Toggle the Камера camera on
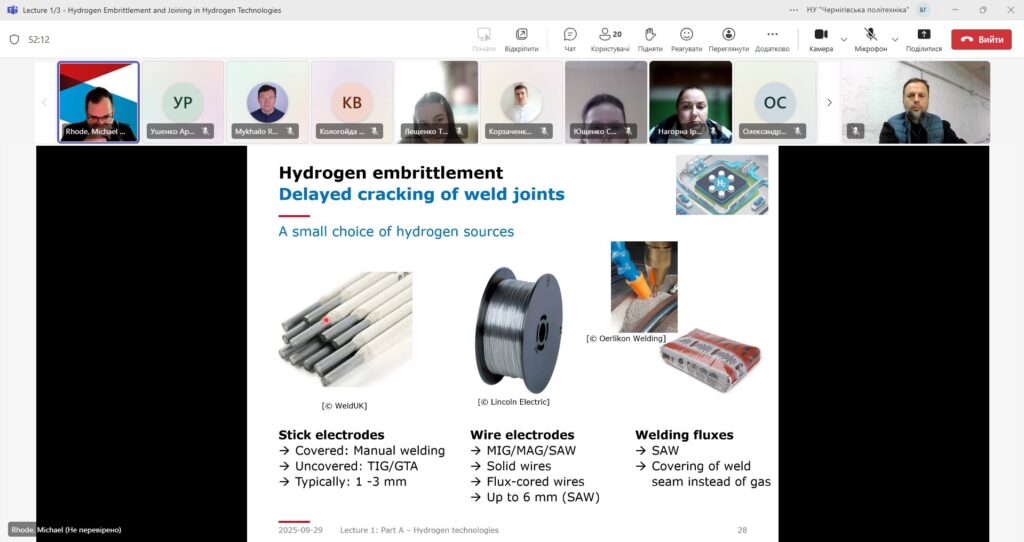The image size is (1024, 542). [820, 39]
